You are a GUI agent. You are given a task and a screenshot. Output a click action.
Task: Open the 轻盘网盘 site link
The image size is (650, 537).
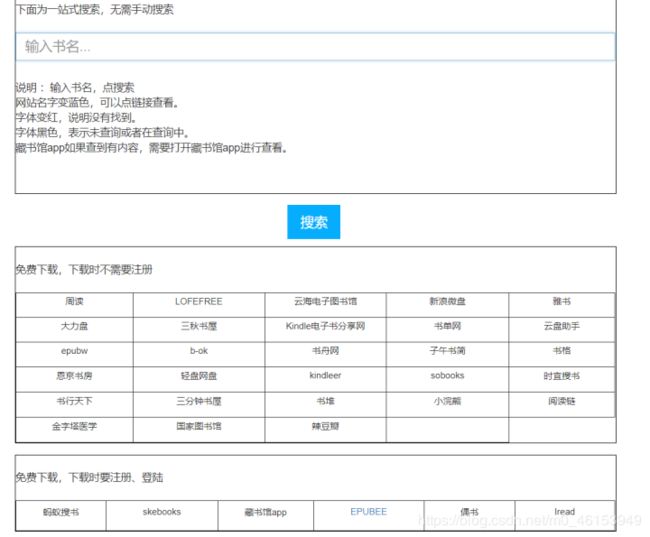pos(199,376)
